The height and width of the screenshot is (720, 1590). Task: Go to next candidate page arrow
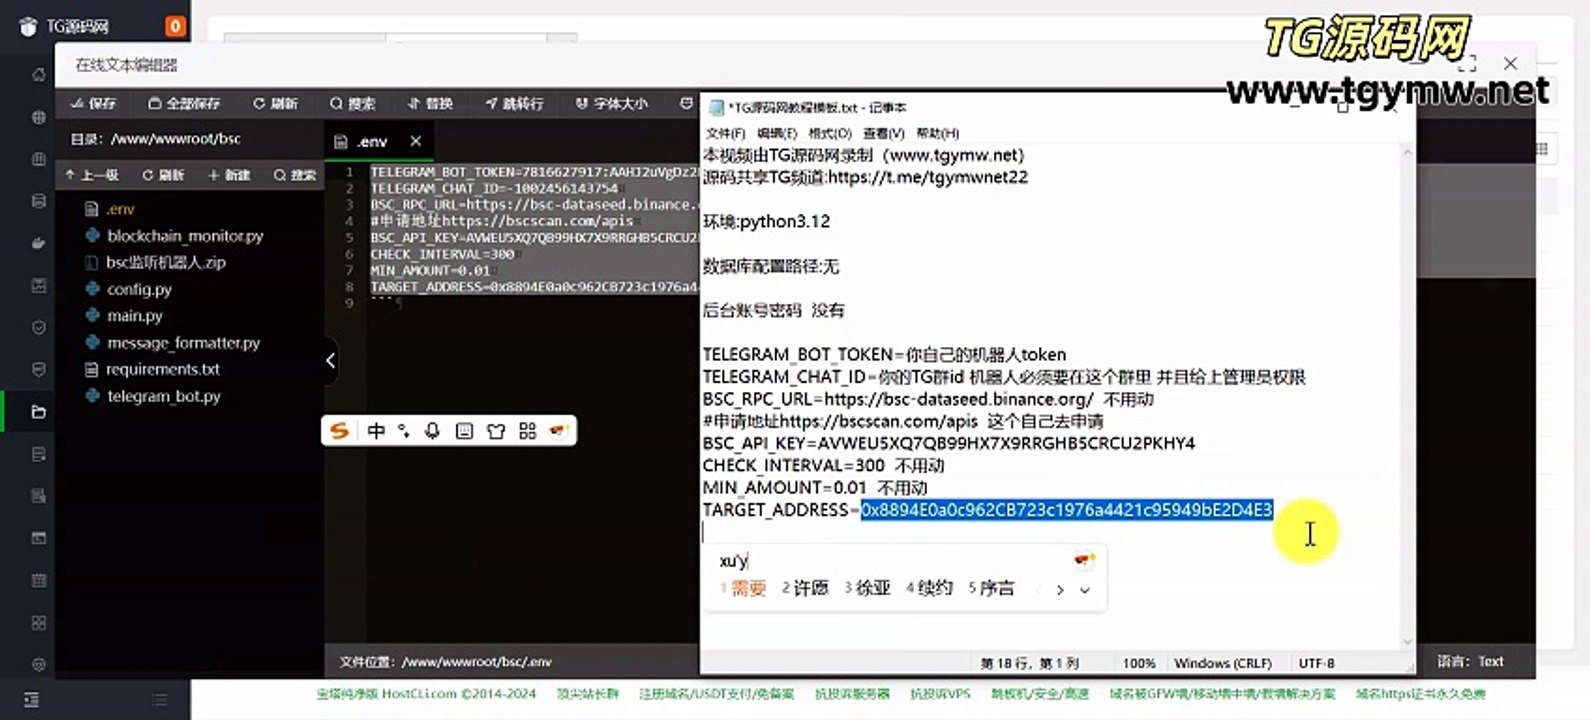(1060, 590)
